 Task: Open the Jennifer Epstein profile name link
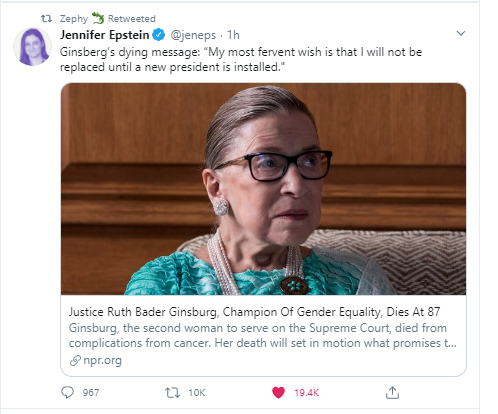104,35
